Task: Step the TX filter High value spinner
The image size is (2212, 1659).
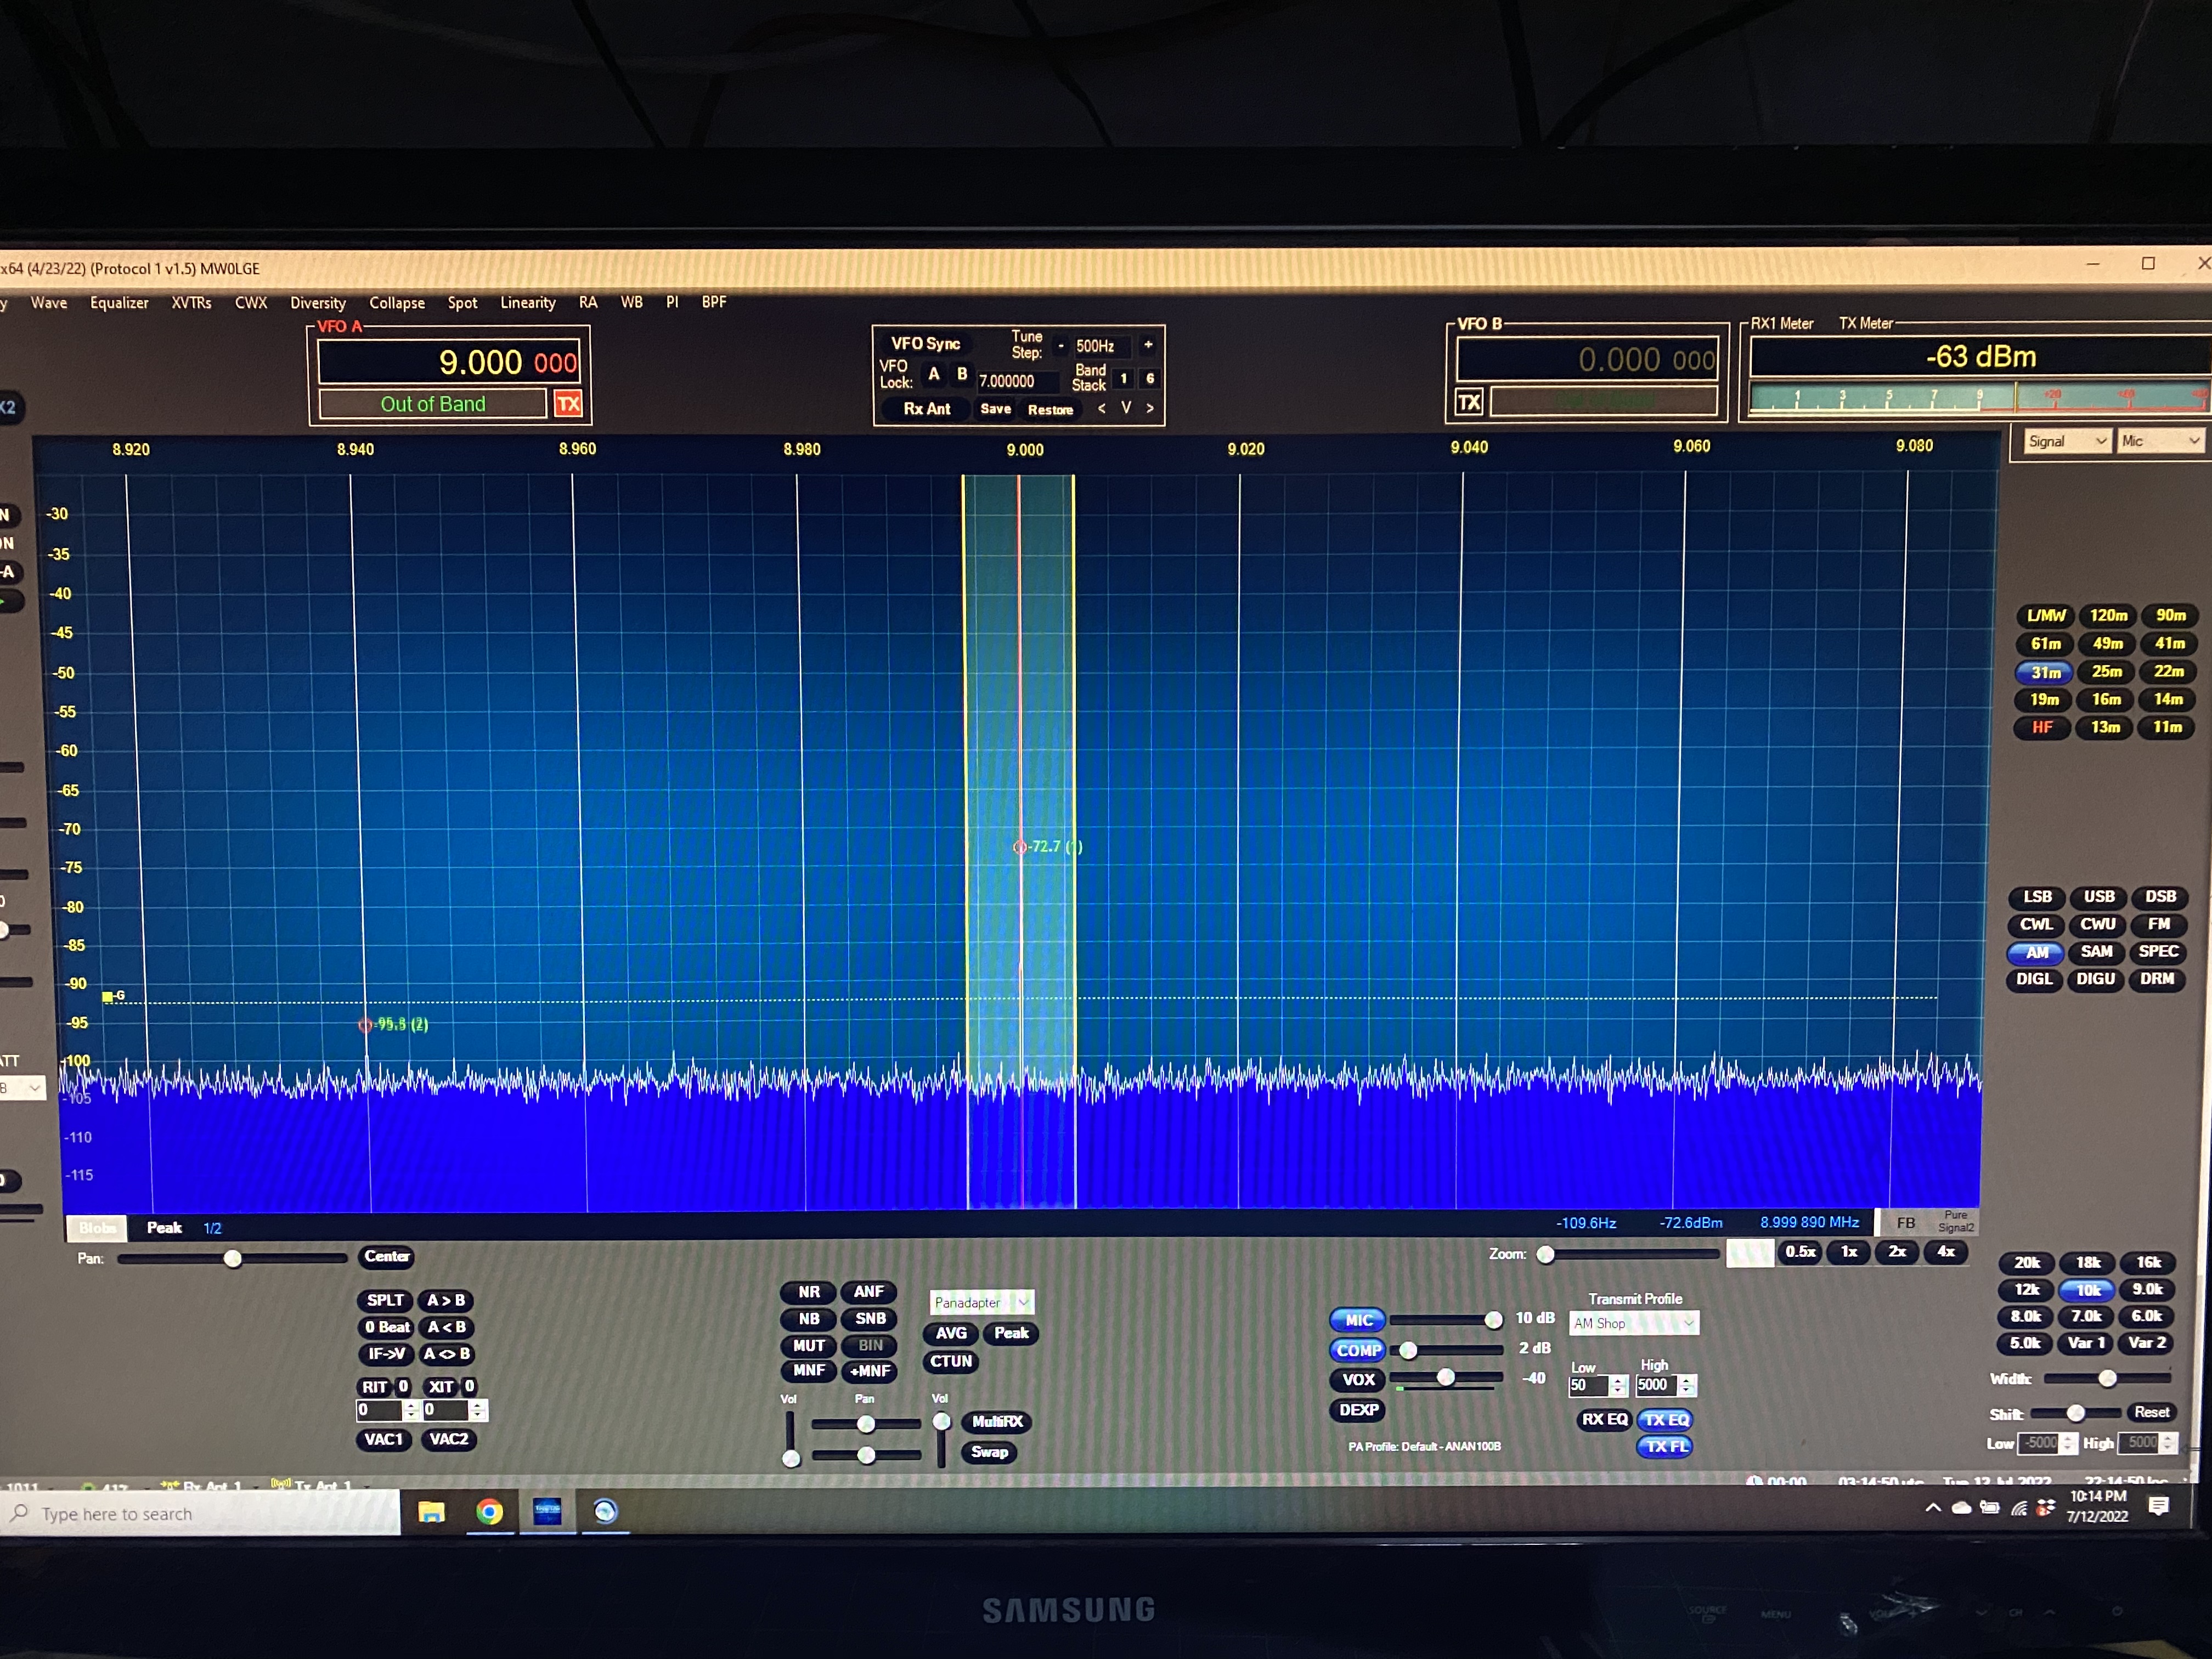Action: [1687, 1385]
